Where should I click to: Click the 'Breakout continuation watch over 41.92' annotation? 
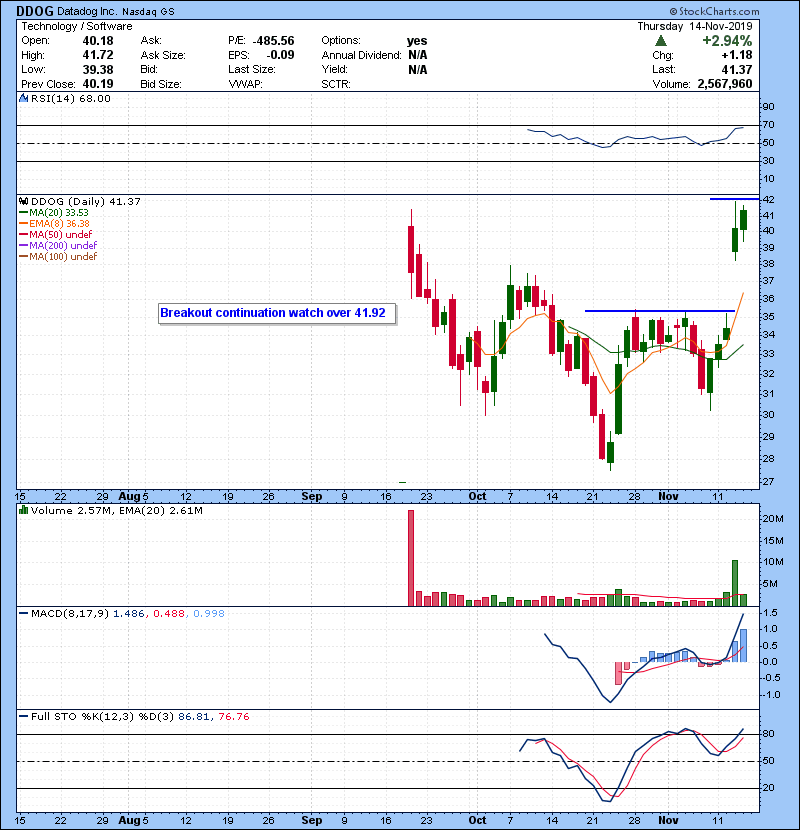pos(277,313)
